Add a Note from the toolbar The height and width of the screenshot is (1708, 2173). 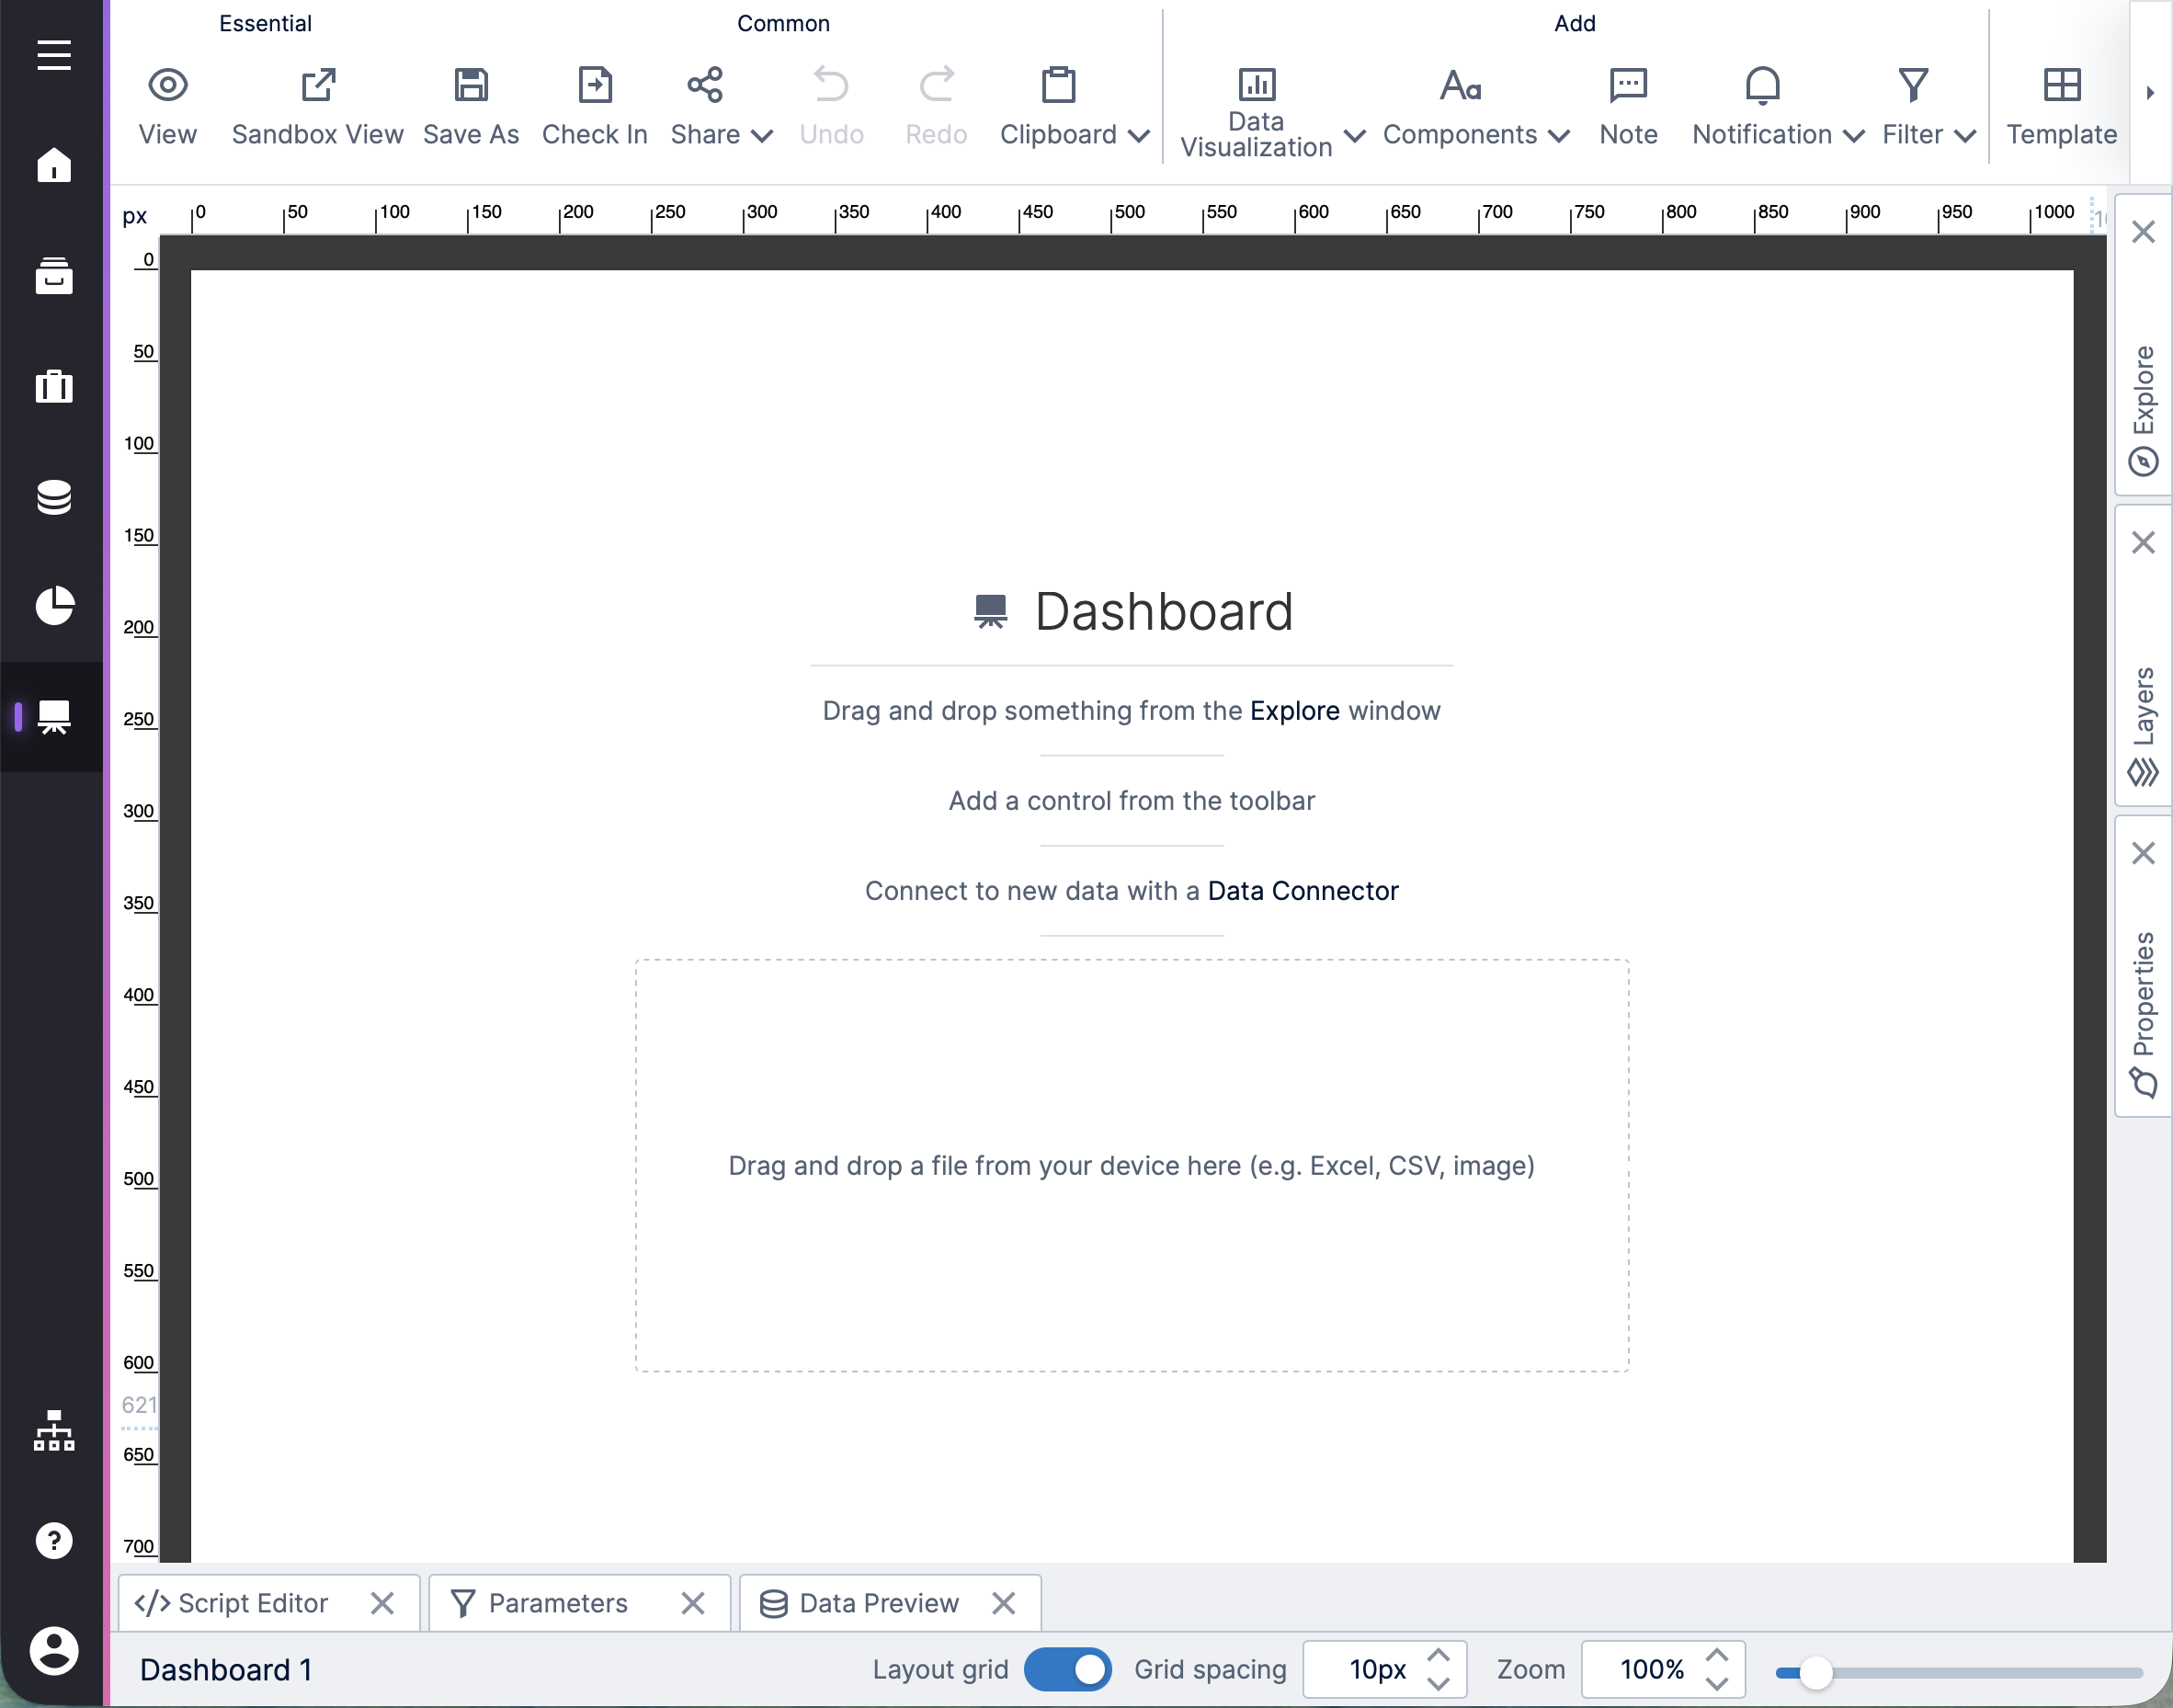pyautogui.click(x=1629, y=106)
